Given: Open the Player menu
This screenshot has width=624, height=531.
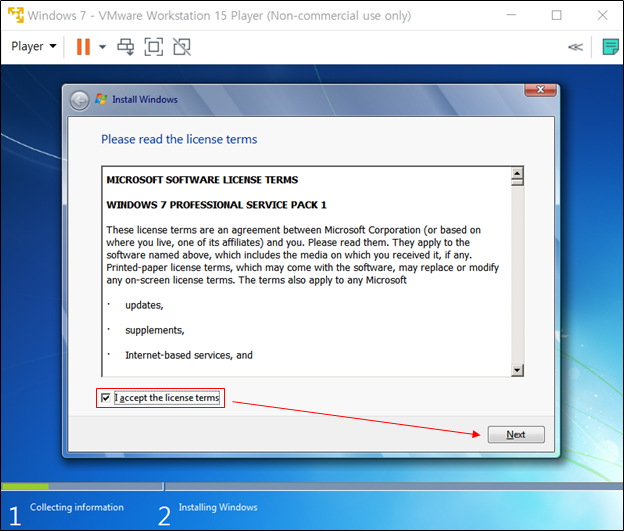Looking at the screenshot, I should (x=33, y=47).
